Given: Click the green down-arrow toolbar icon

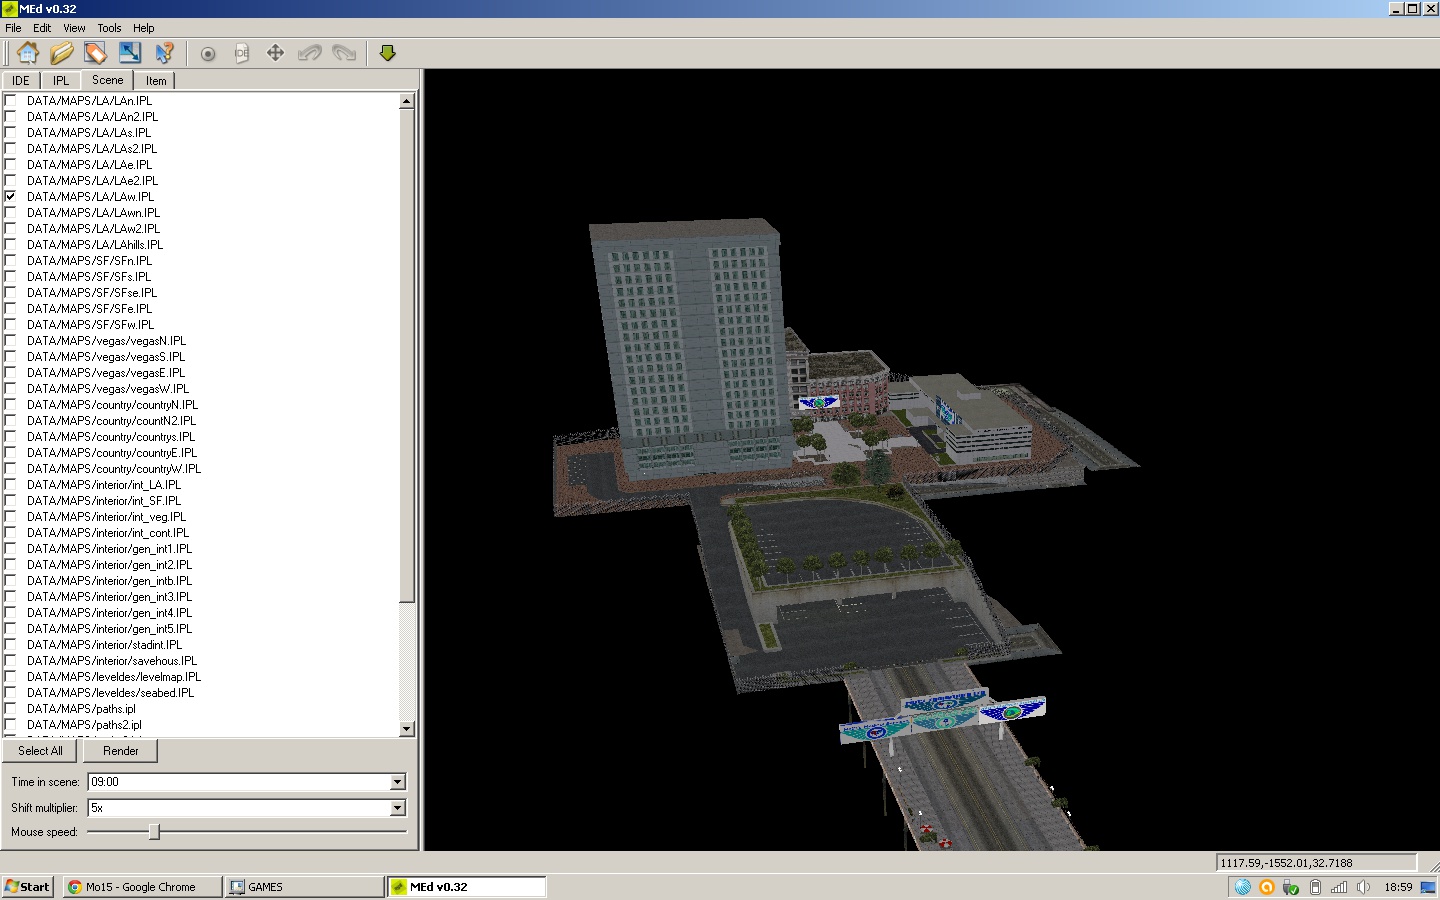Looking at the screenshot, I should (388, 53).
